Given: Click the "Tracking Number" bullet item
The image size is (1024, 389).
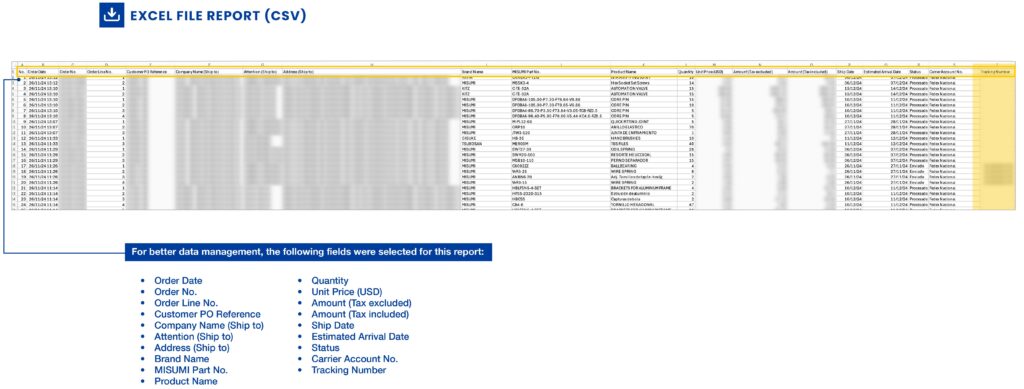Looking at the screenshot, I should point(349,369).
